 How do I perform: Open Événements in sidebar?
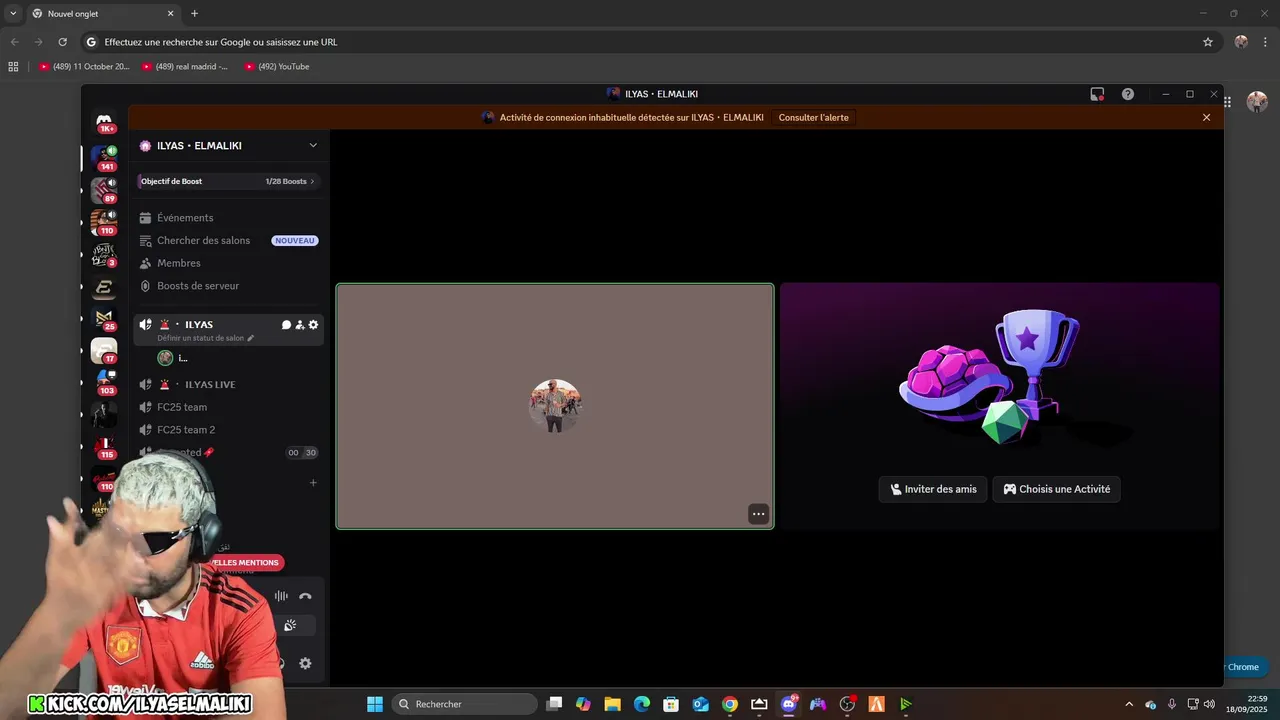[x=228, y=218]
